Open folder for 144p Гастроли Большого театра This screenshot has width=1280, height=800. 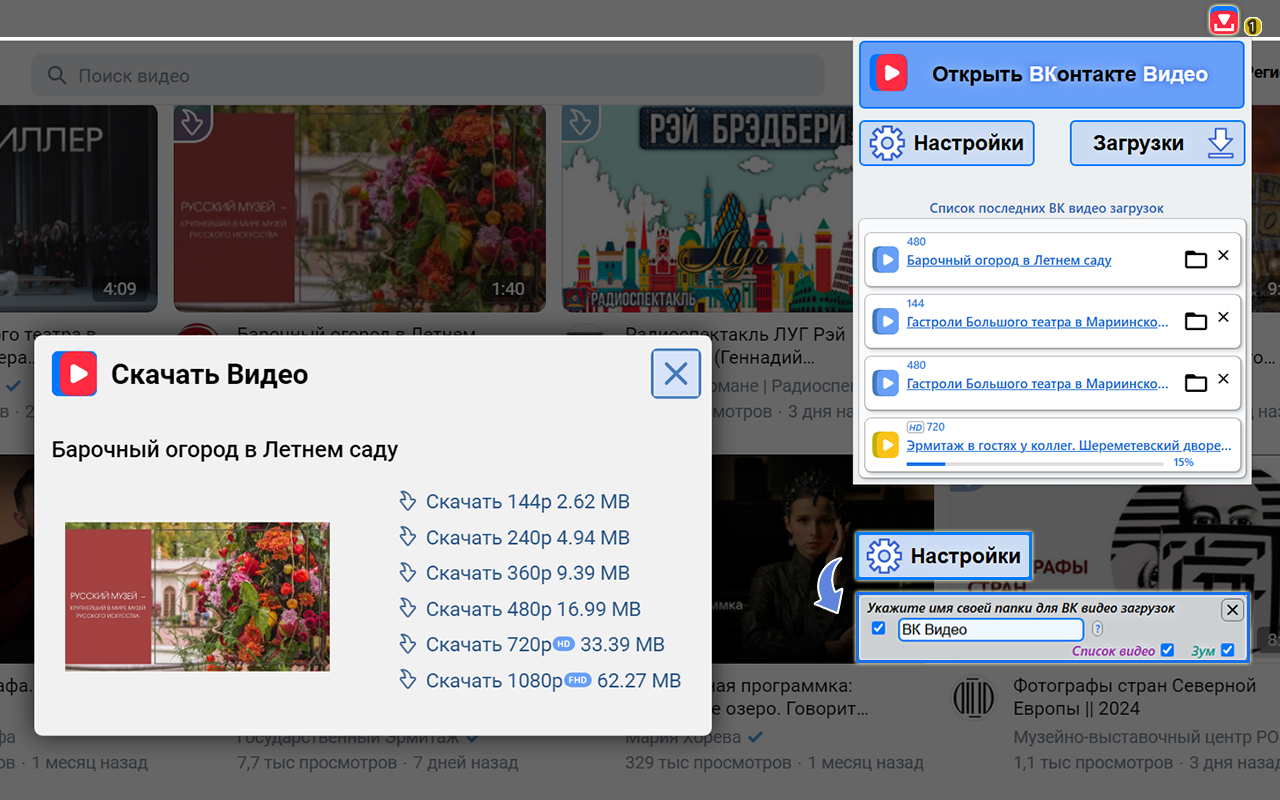pyautogui.click(x=1196, y=320)
